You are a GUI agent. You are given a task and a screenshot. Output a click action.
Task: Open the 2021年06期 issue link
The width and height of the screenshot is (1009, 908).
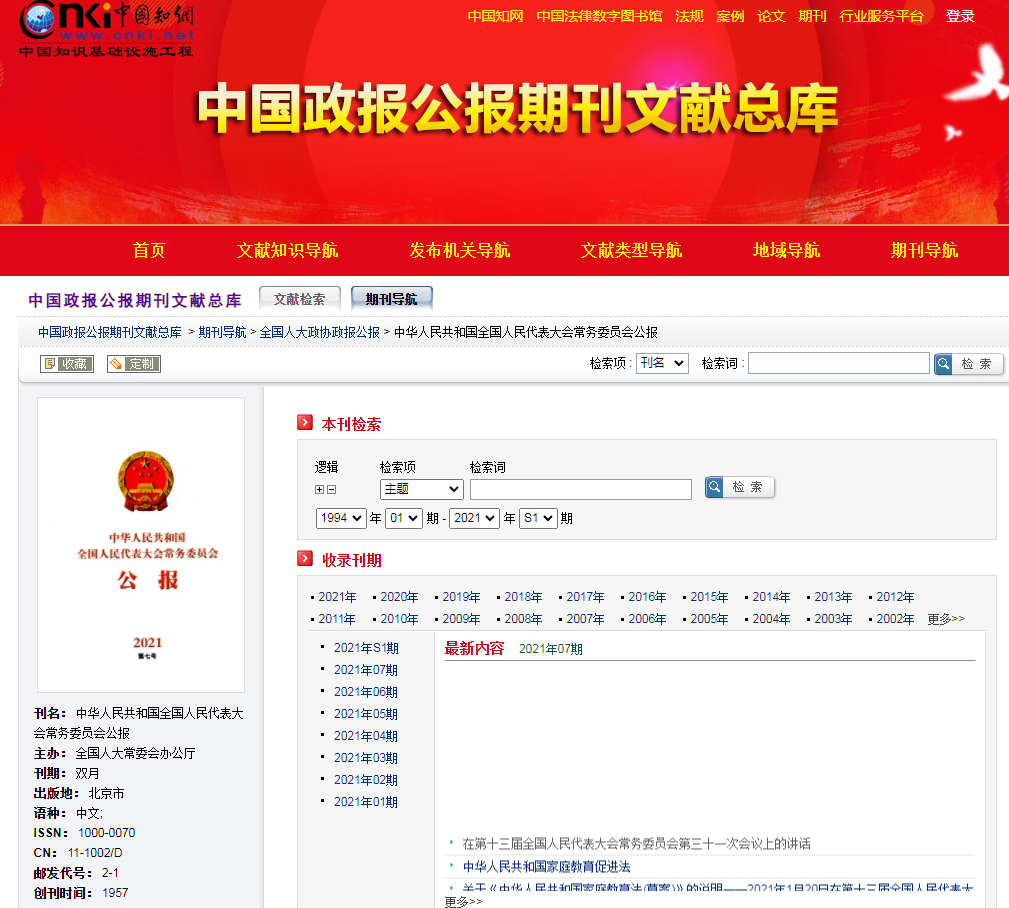coord(365,692)
